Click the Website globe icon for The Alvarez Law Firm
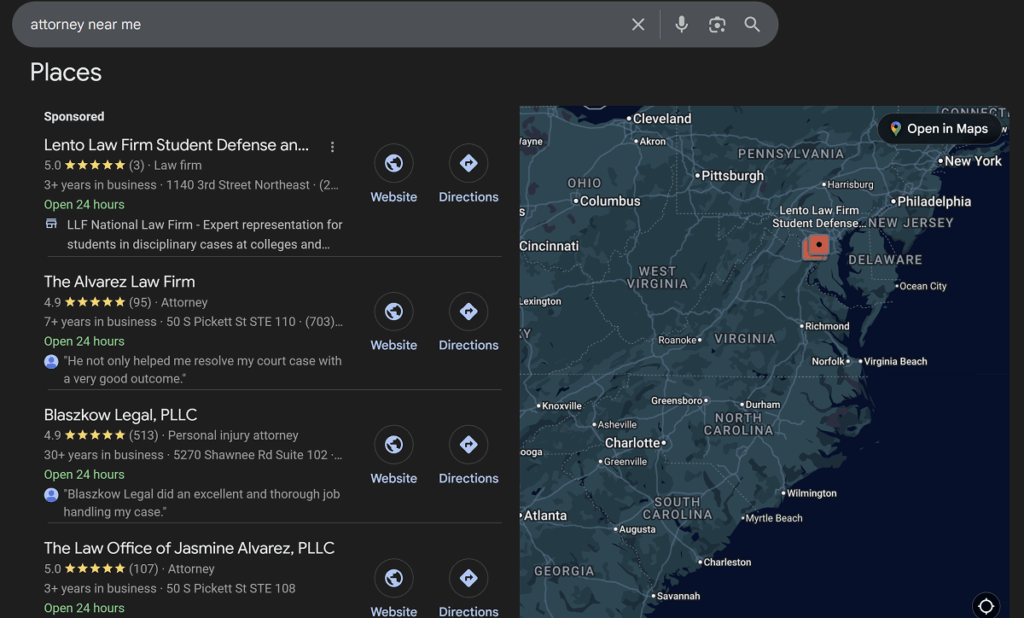 click(x=393, y=311)
